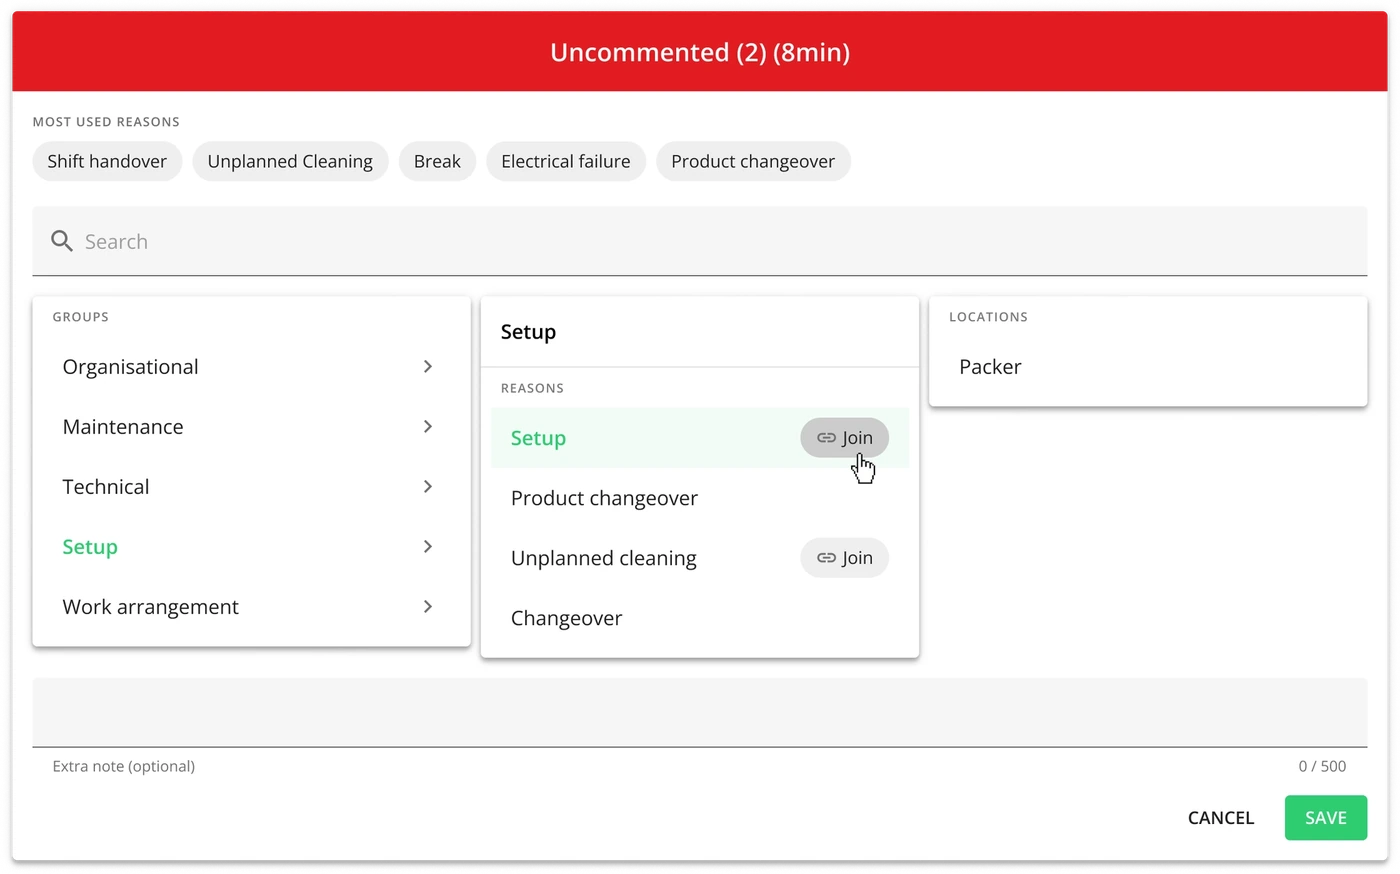The width and height of the screenshot is (1400, 874).
Task: Choose the Unplanned Cleaning chip
Action: 290,161
